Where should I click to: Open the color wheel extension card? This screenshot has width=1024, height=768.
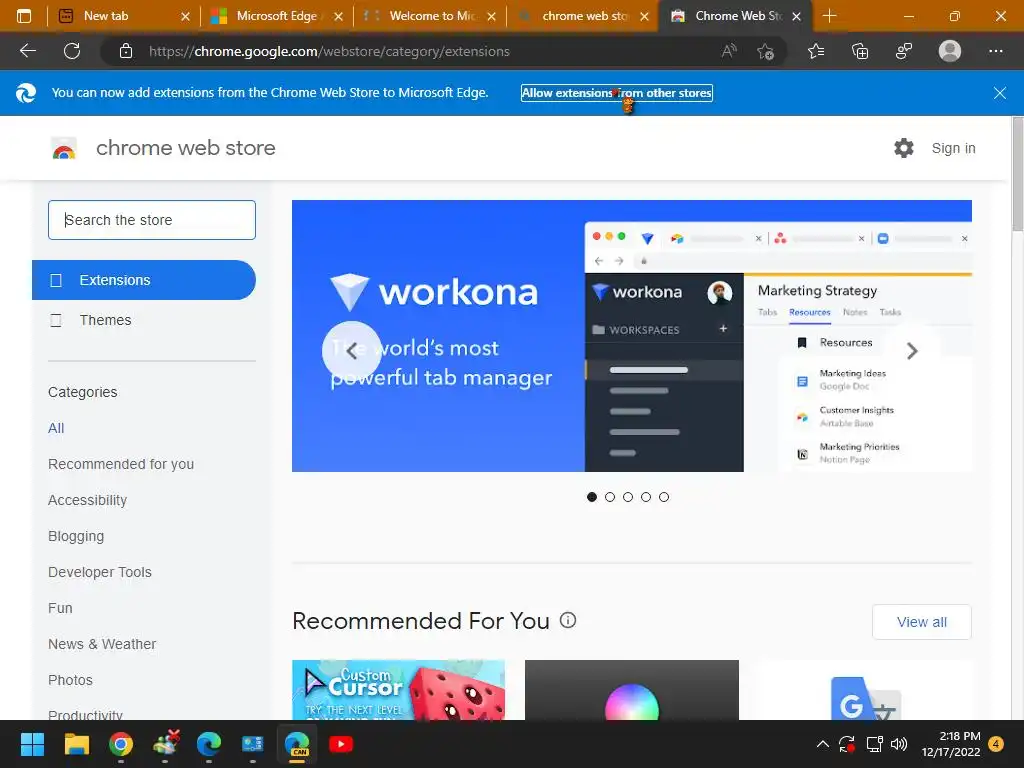(x=632, y=690)
